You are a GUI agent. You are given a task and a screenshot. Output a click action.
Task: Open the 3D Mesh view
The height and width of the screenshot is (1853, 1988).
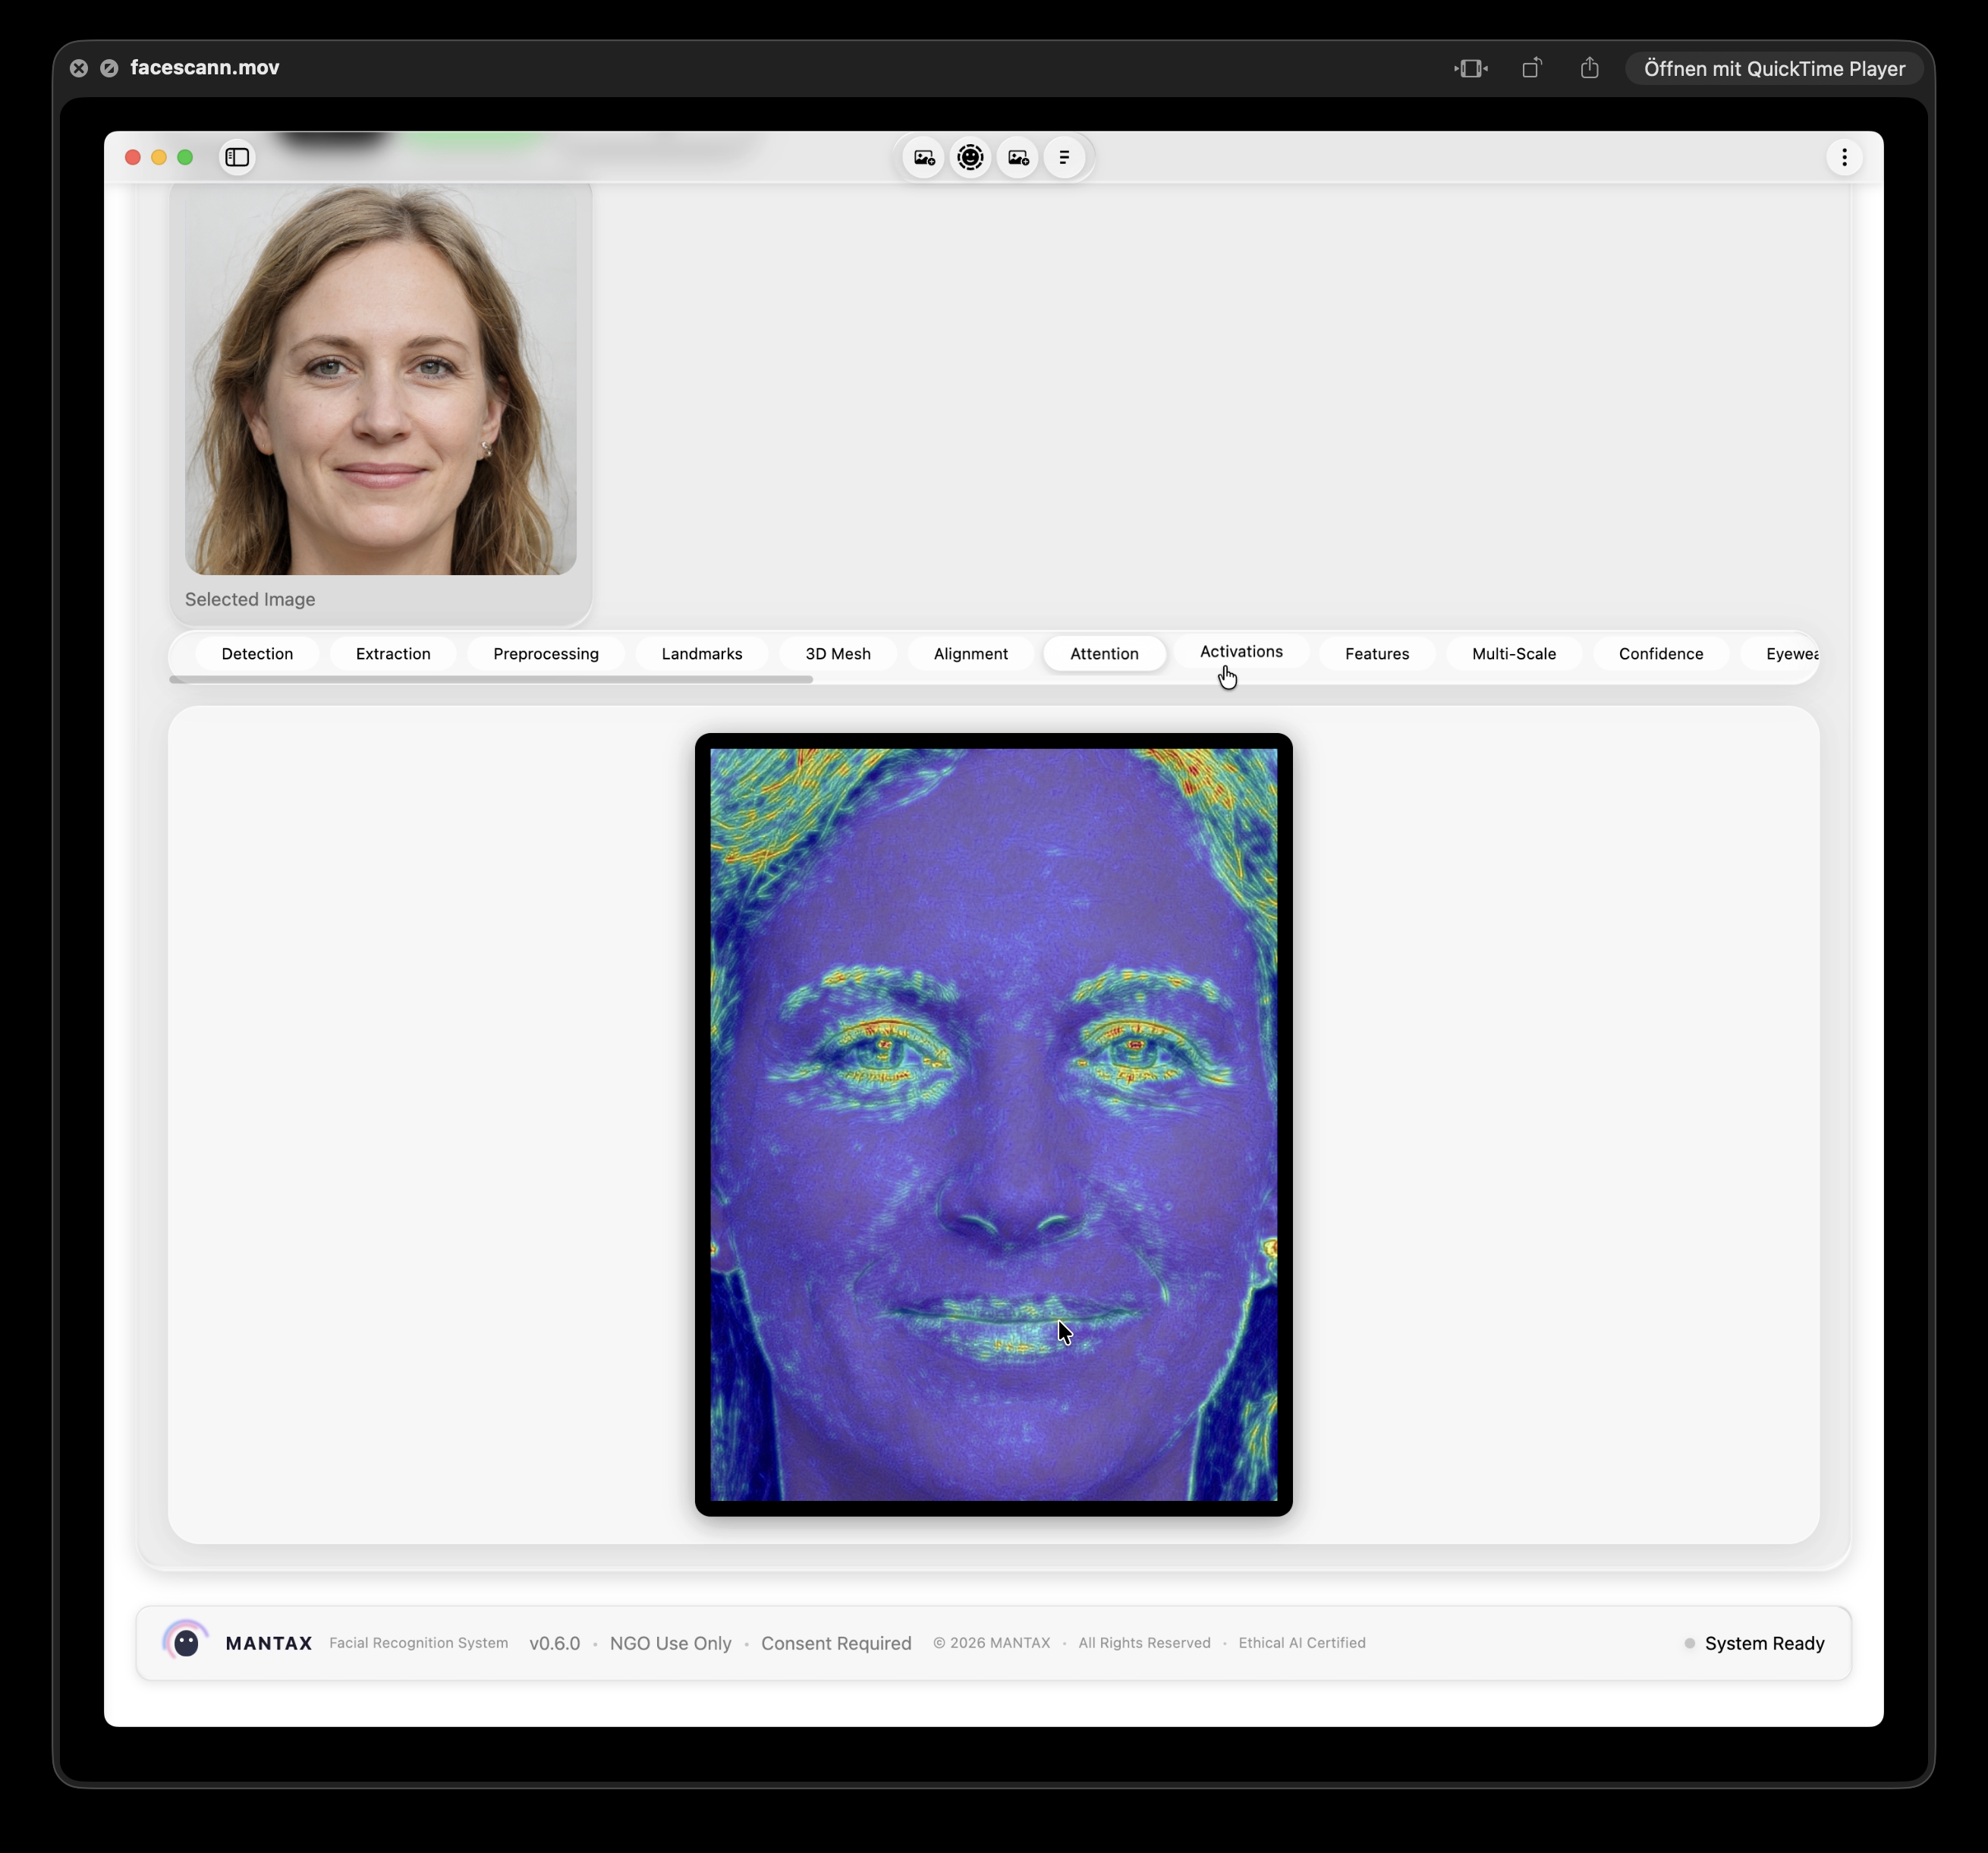click(837, 653)
